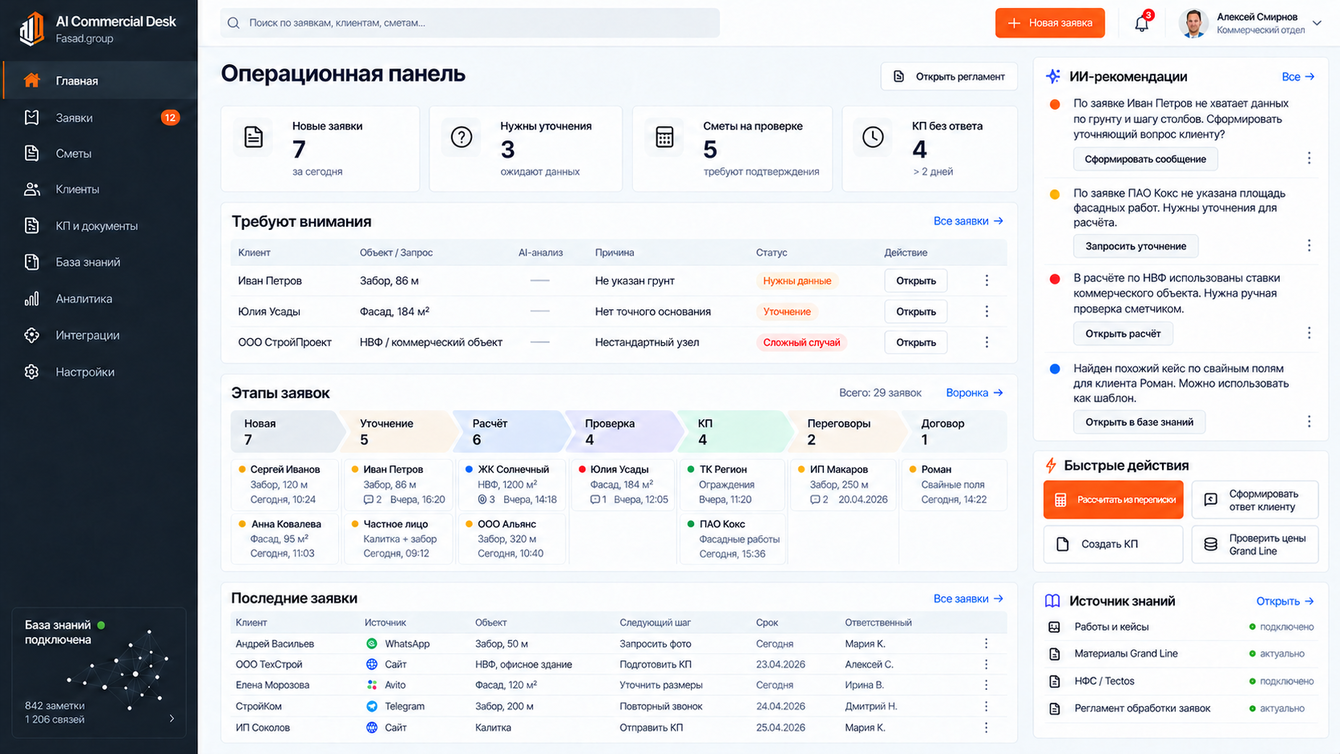Click Открыть регламент button
Viewport: 1340px width, 754px height.
point(949,77)
